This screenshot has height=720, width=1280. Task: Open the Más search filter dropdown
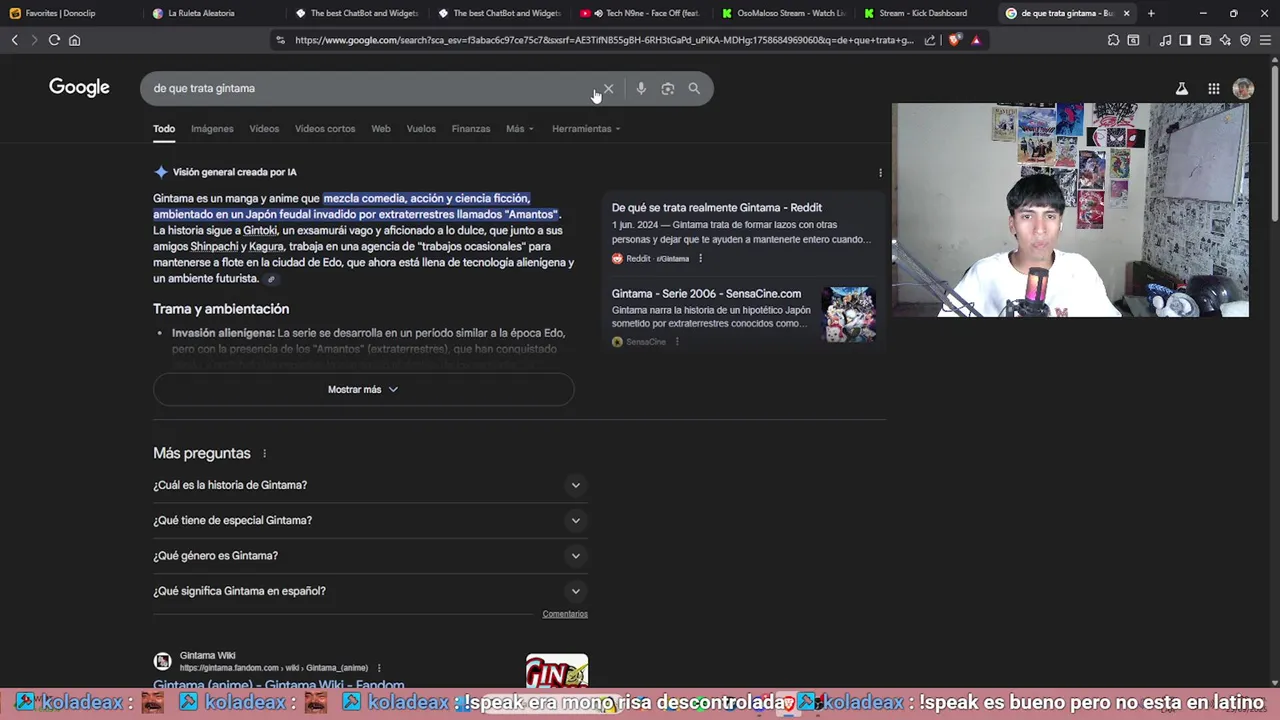point(520,128)
